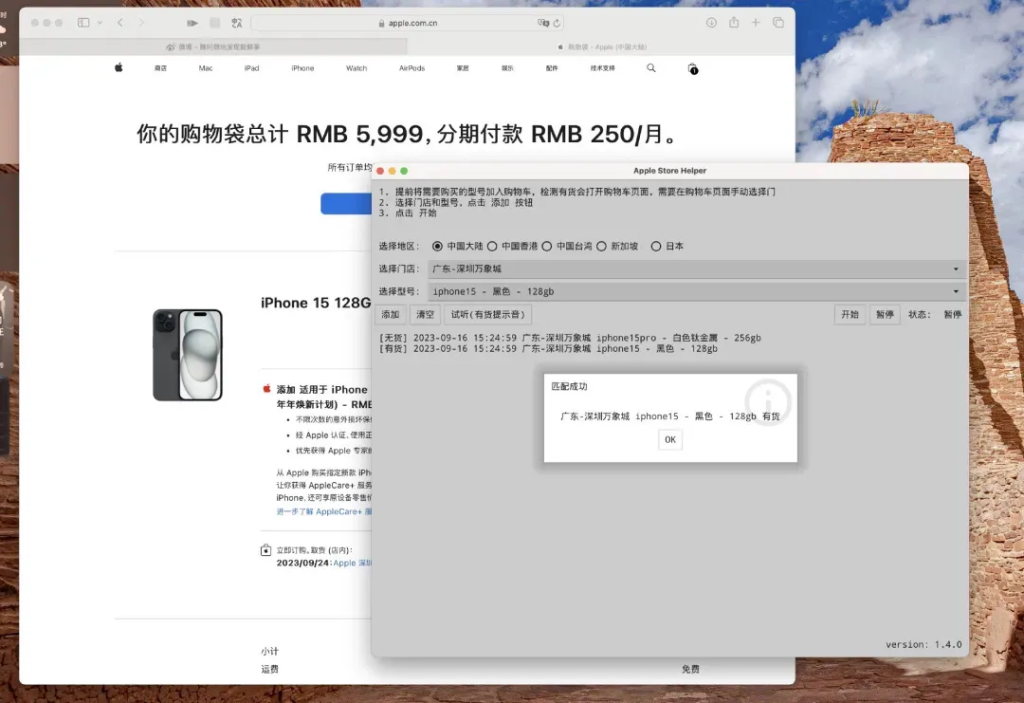Open the 家居 menu on Apple site
The height and width of the screenshot is (703, 1024).
point(463,68)
